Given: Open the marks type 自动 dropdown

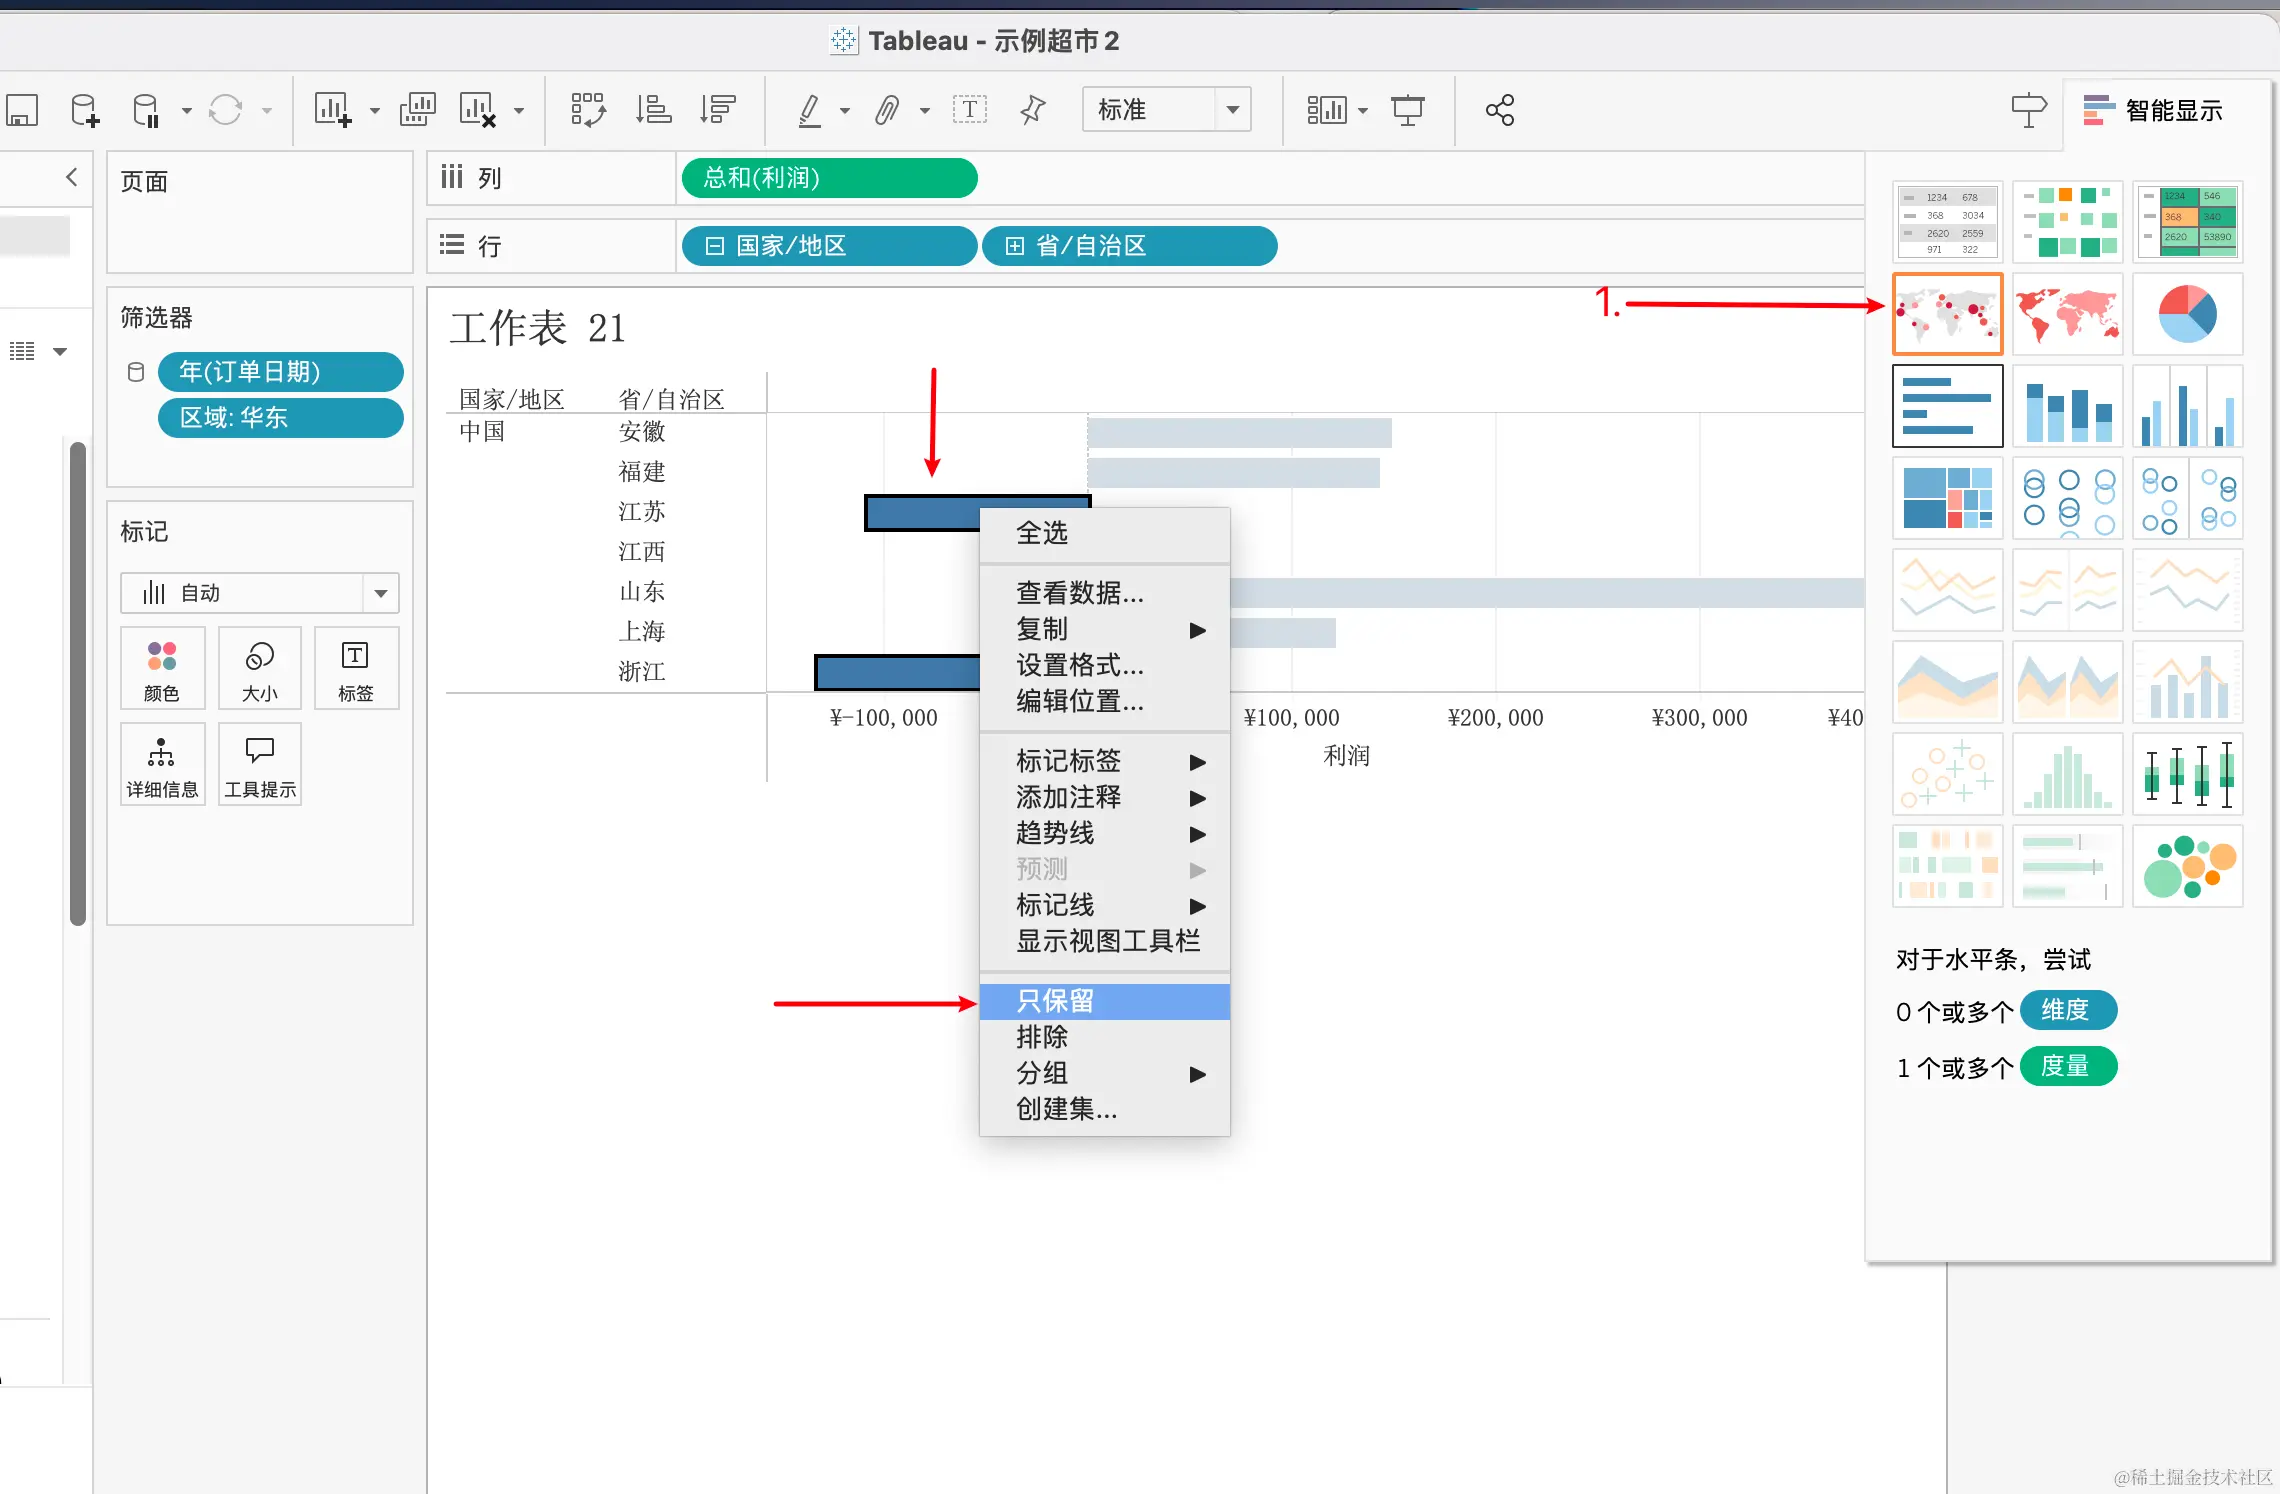Looking at the screenshot, I should (380, 593).
